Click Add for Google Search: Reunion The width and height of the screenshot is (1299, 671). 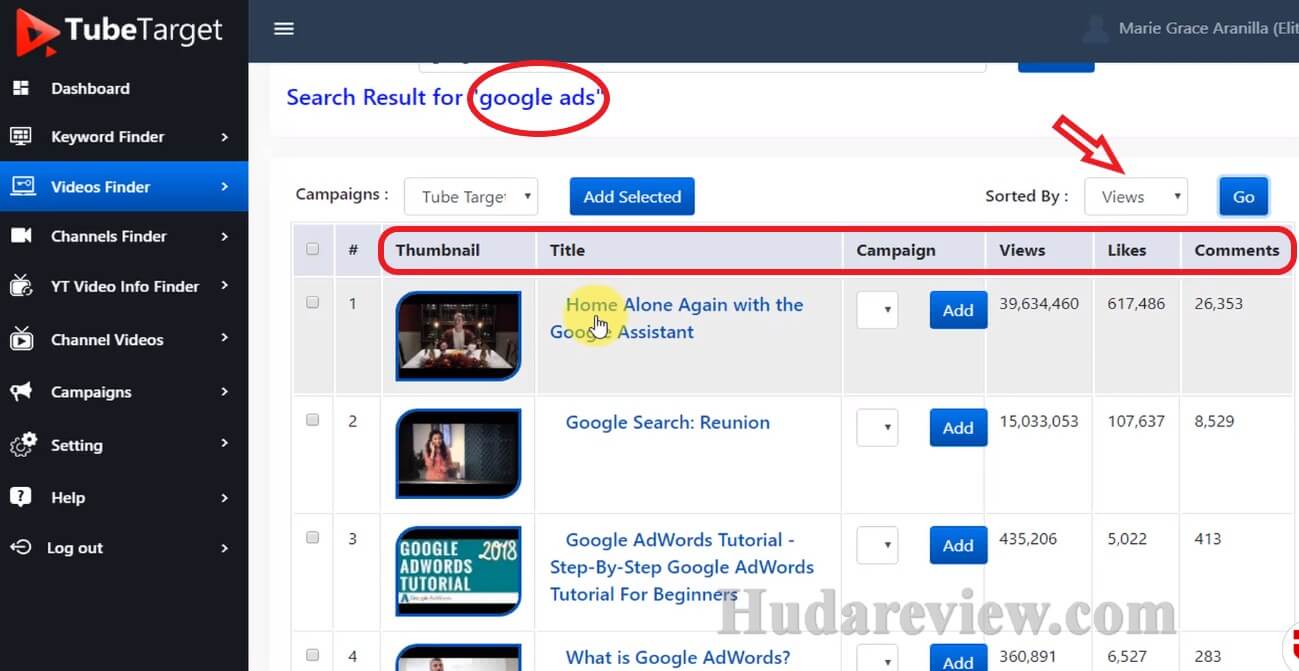[x=958, y=428]
